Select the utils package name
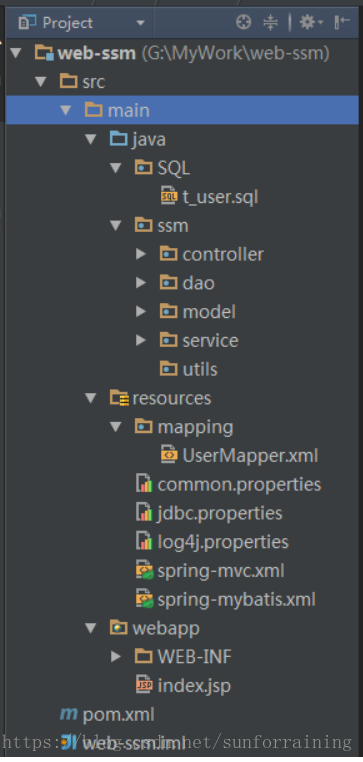363x762 pixels. pos(200,369)
